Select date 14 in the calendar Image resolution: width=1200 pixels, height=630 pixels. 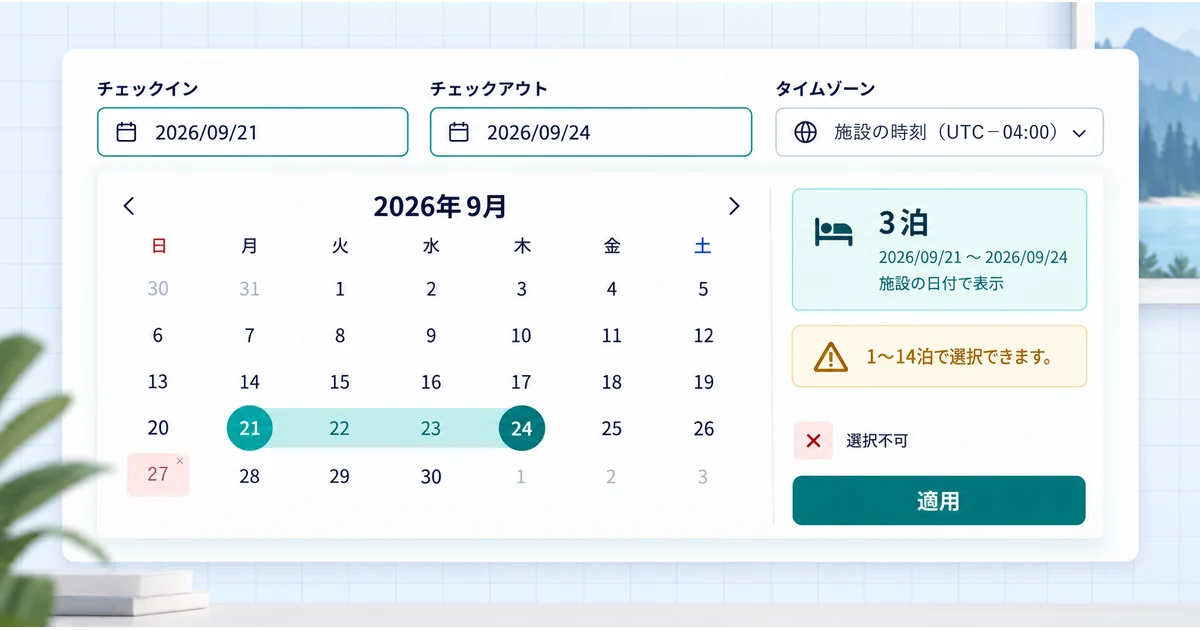click(x=250, y=382)
